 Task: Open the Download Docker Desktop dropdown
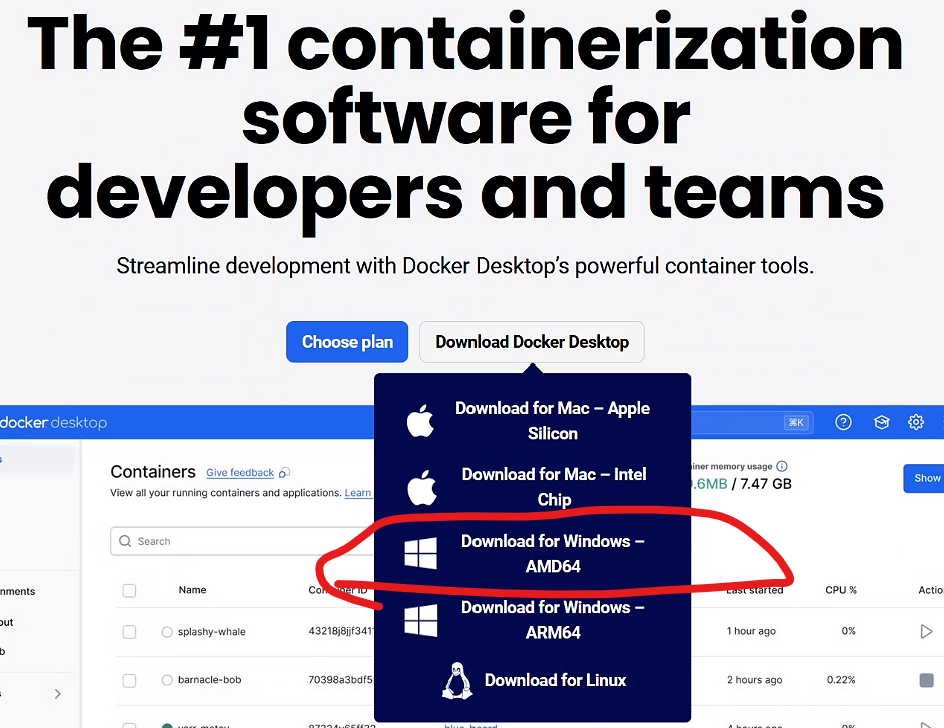[x=532, y=342]
